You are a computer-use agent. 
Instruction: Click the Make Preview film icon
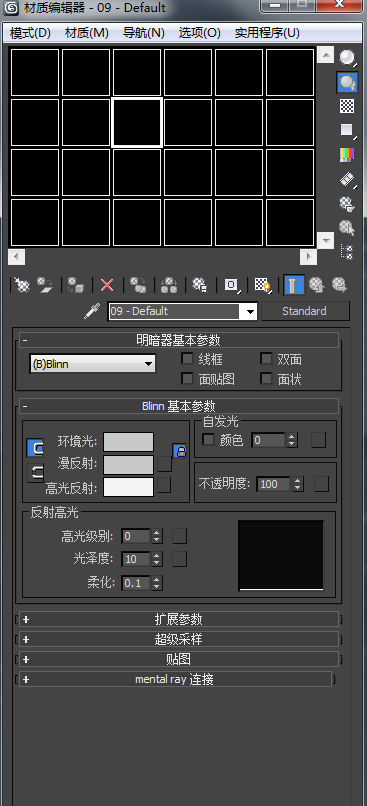click(x=347, y=179)
